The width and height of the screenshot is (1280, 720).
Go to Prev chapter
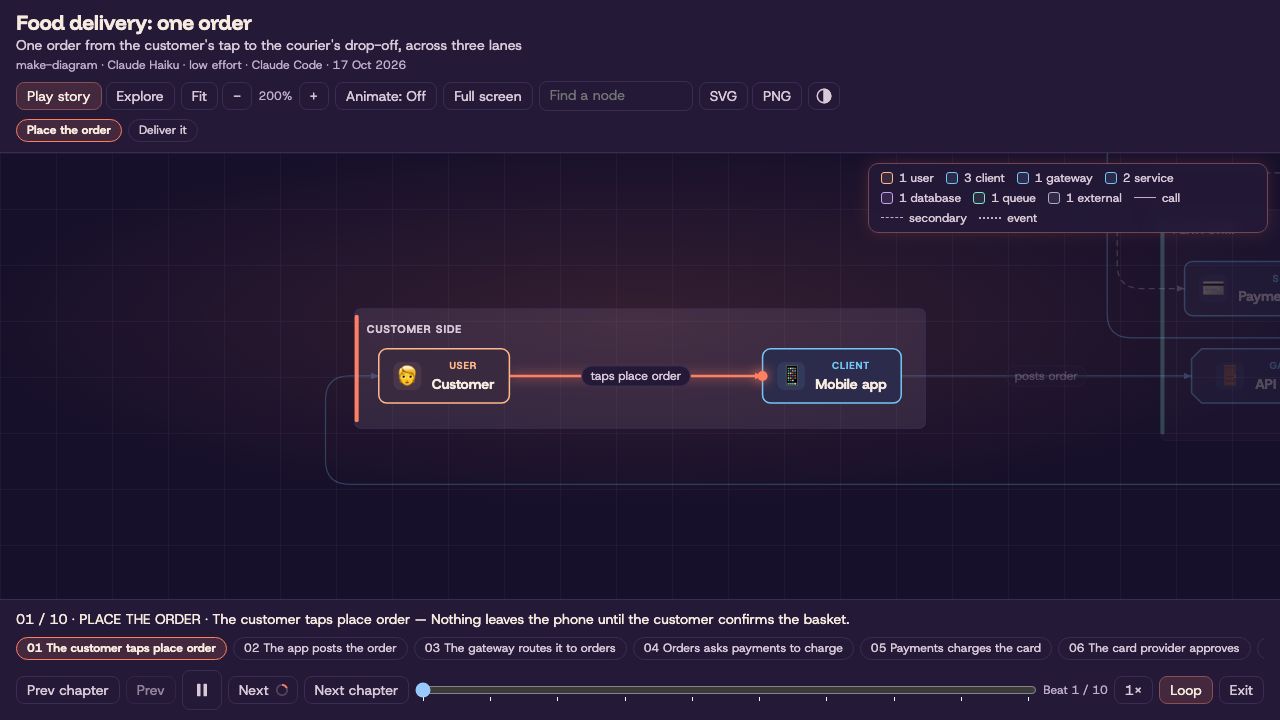click(x=68, y=690)
